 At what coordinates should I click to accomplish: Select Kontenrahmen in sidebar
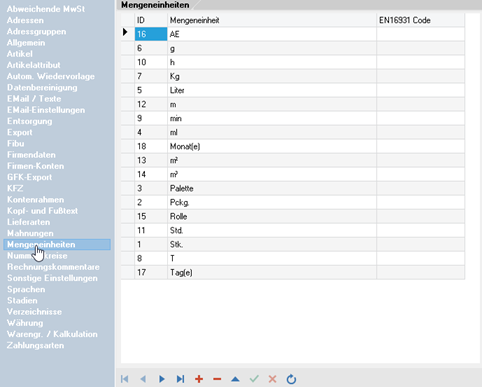click(35, 200)
